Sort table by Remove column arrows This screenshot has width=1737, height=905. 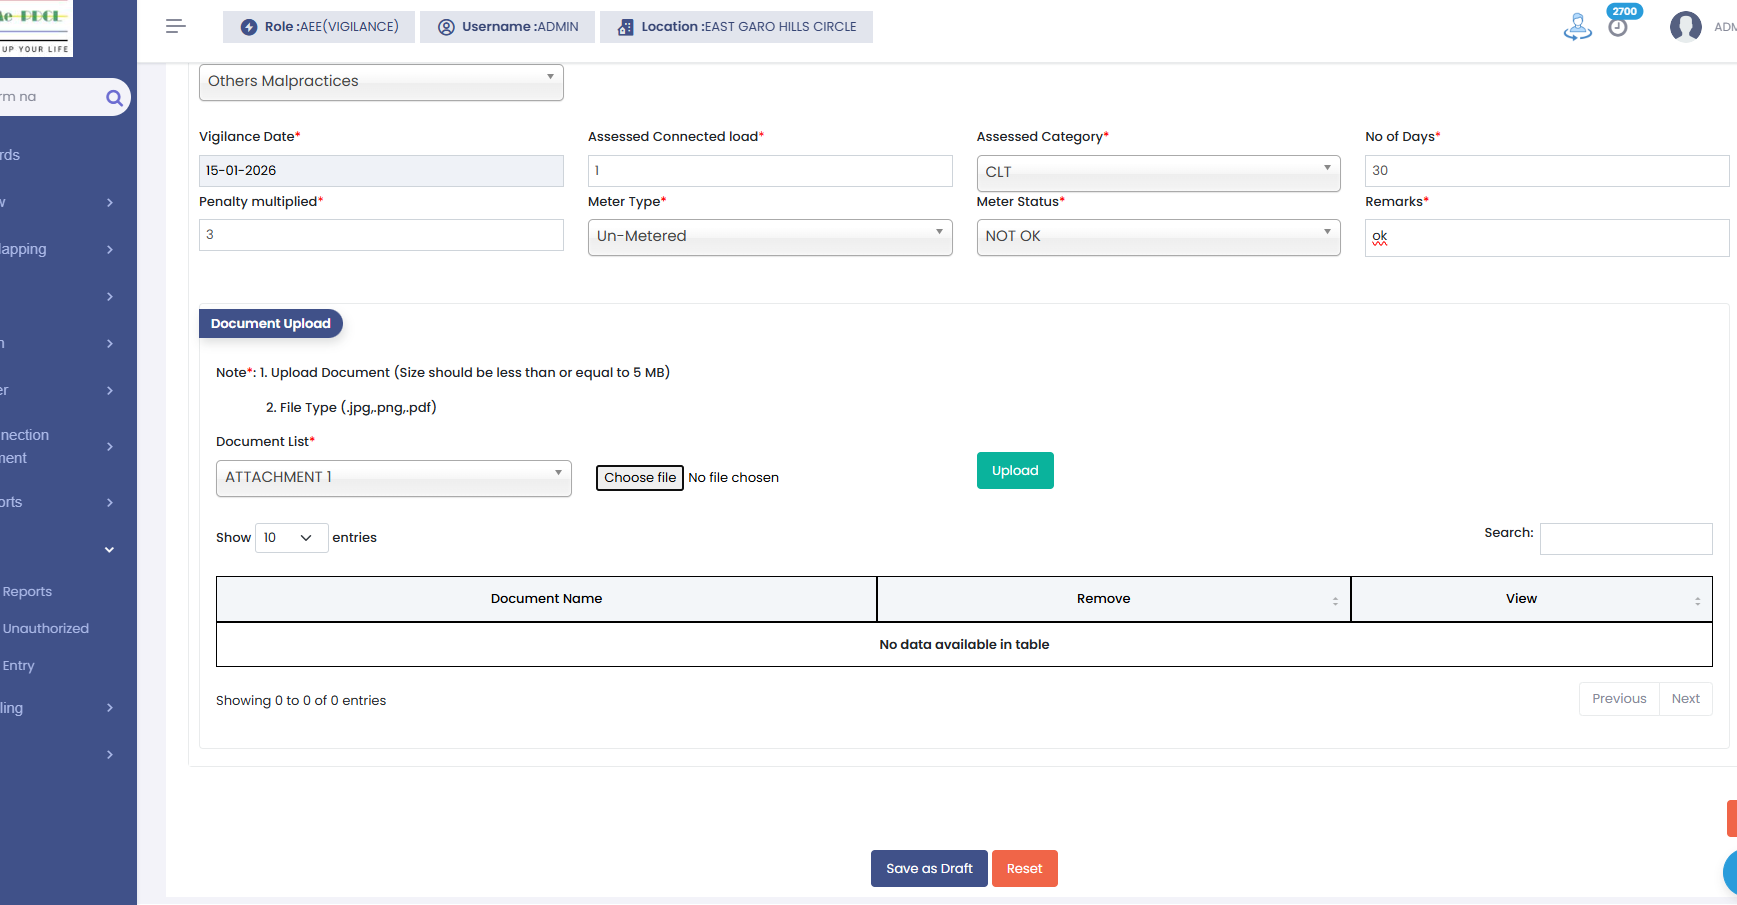(1335, 600)
